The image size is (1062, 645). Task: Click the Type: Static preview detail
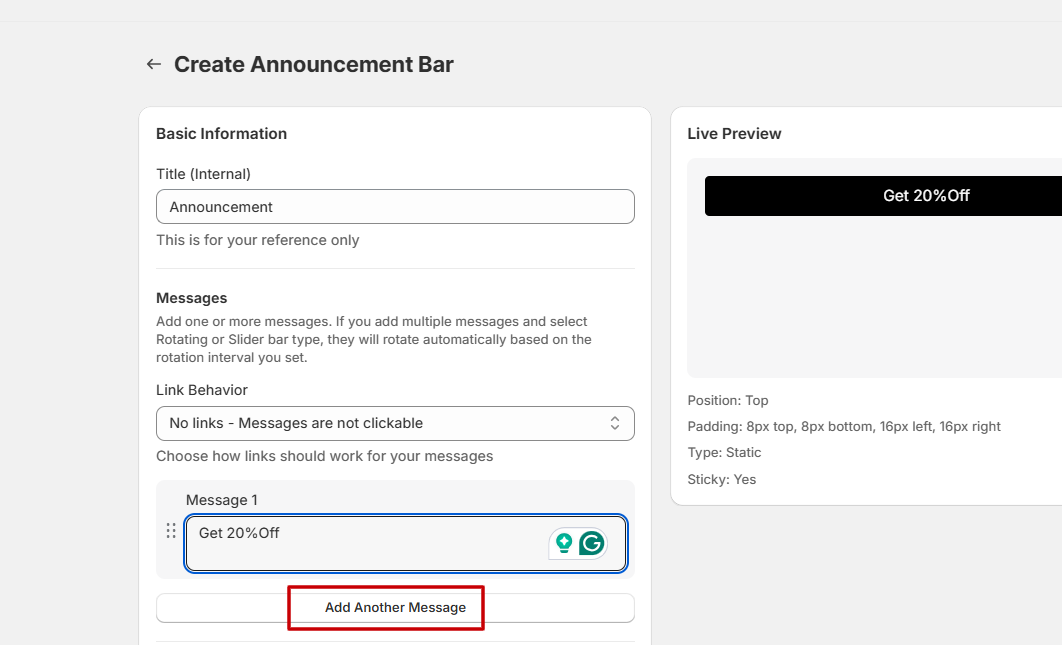point(724,453)
